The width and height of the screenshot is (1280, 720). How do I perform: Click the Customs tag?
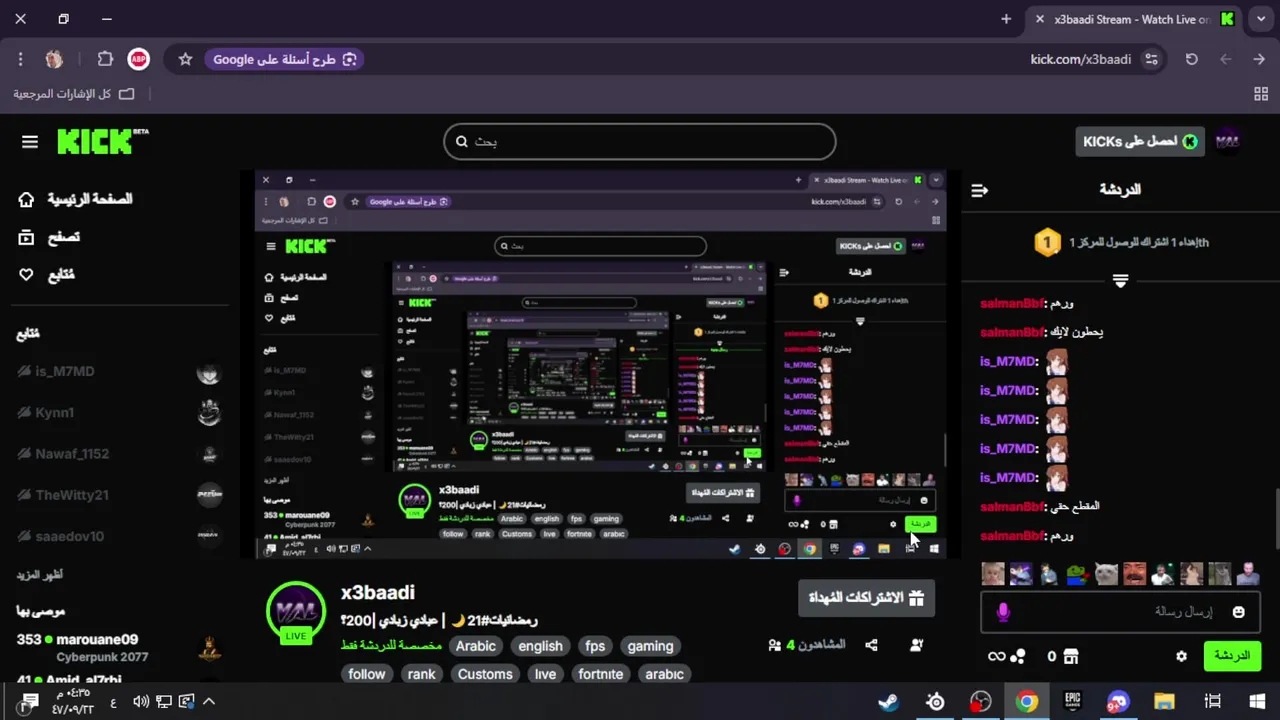(x=485, y=674)
